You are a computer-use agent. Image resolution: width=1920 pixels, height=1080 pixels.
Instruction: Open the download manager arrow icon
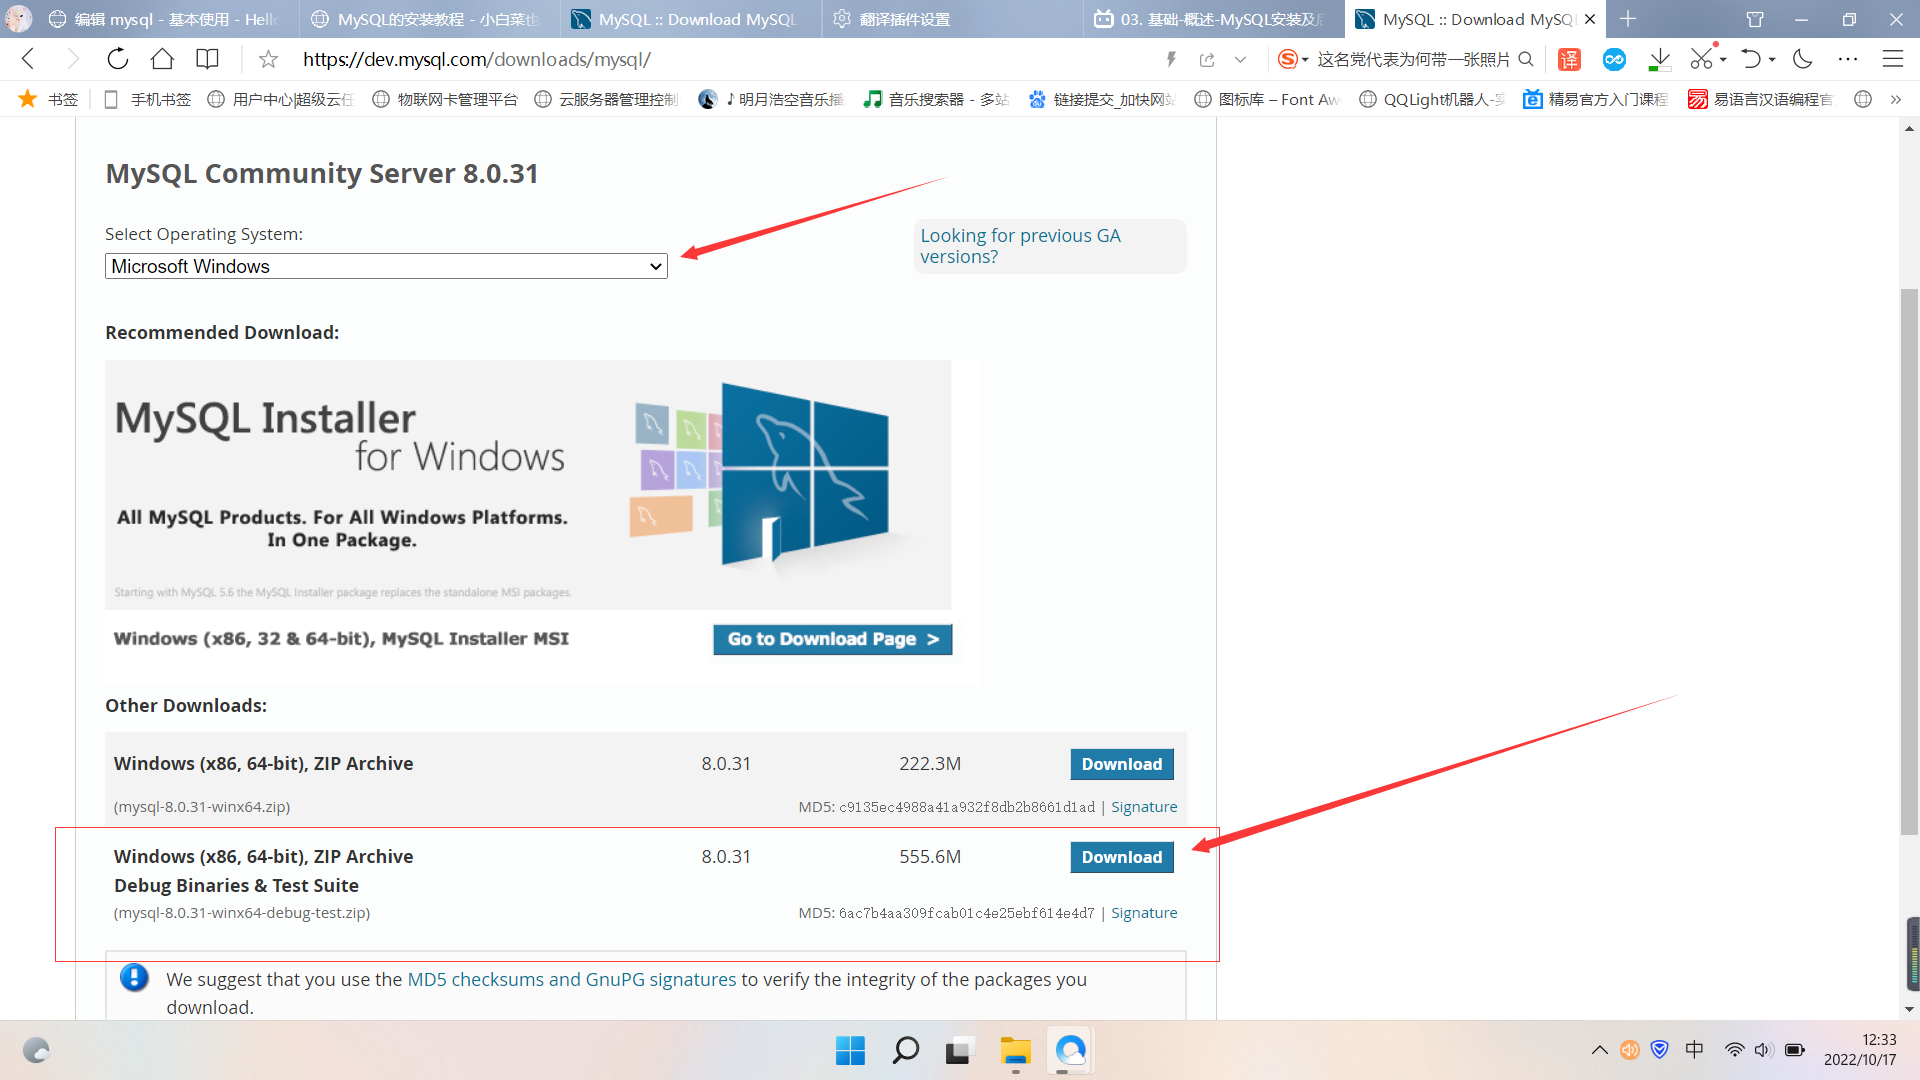[x=1659, y=59]
